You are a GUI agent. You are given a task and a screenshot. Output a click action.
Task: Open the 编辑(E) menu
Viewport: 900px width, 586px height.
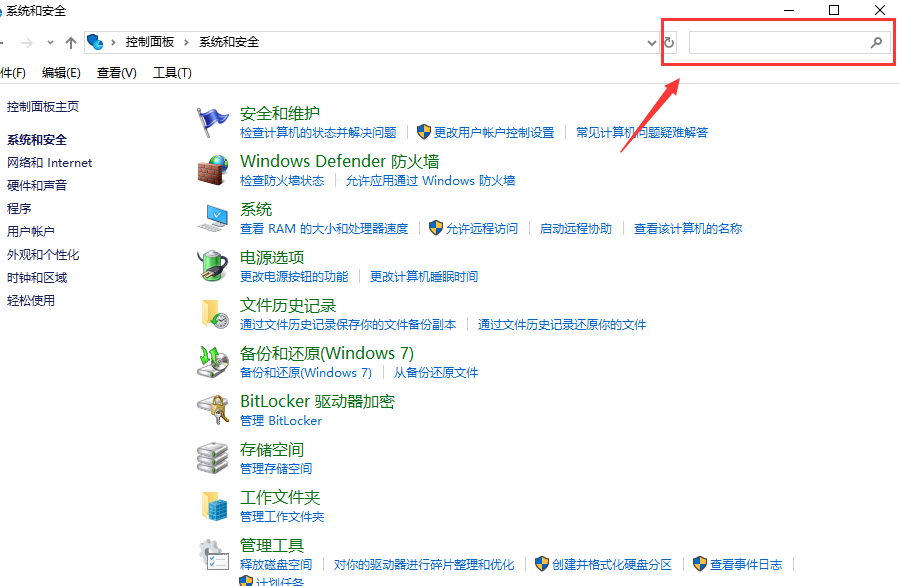[61, 73]
